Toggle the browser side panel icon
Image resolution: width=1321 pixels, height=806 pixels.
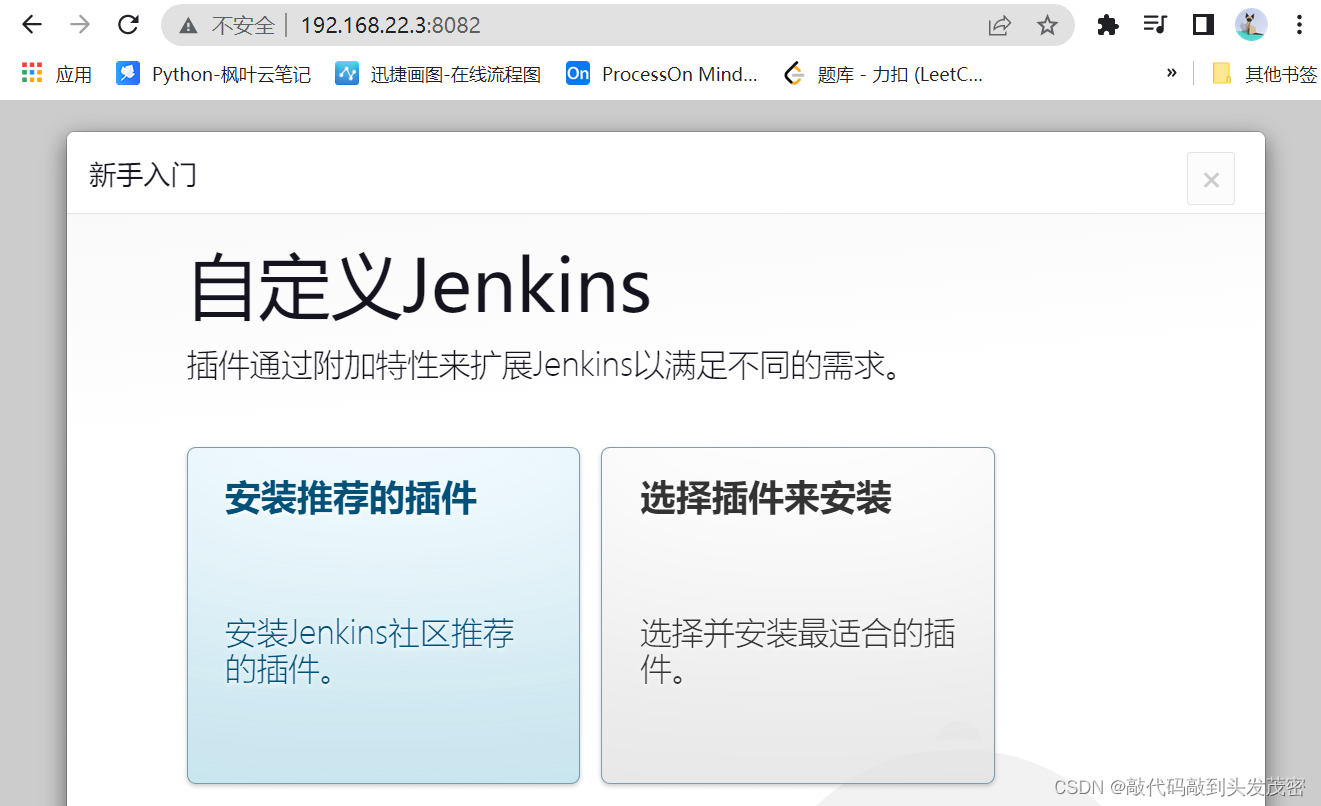pyautogui.click(x=1203, y=25)
